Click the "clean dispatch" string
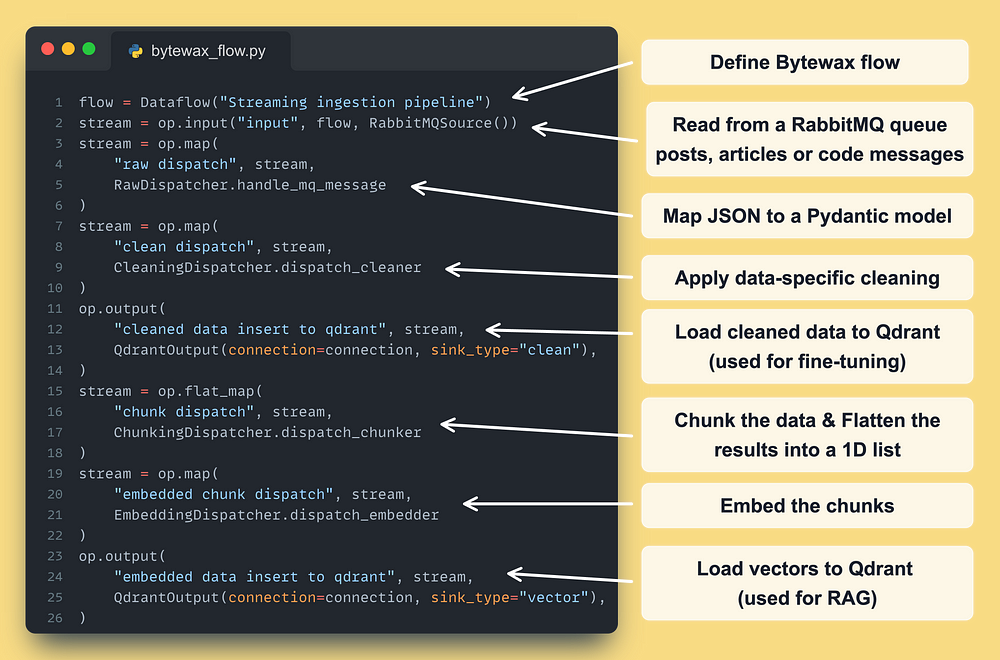This screenshot has height=660, width=1000. tap(184, 247)
